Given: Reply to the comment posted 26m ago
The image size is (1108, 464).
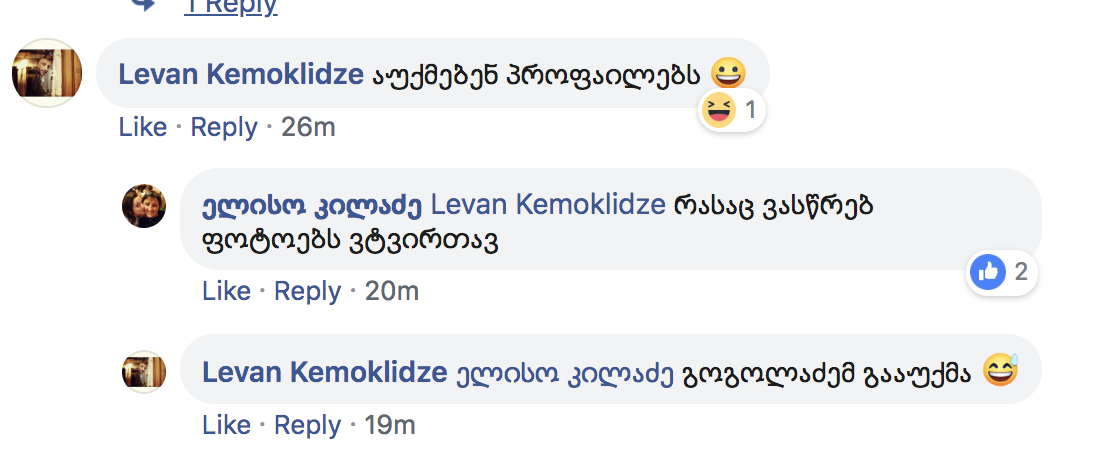Looking at the screenshot, I should (x=224, y=128).
